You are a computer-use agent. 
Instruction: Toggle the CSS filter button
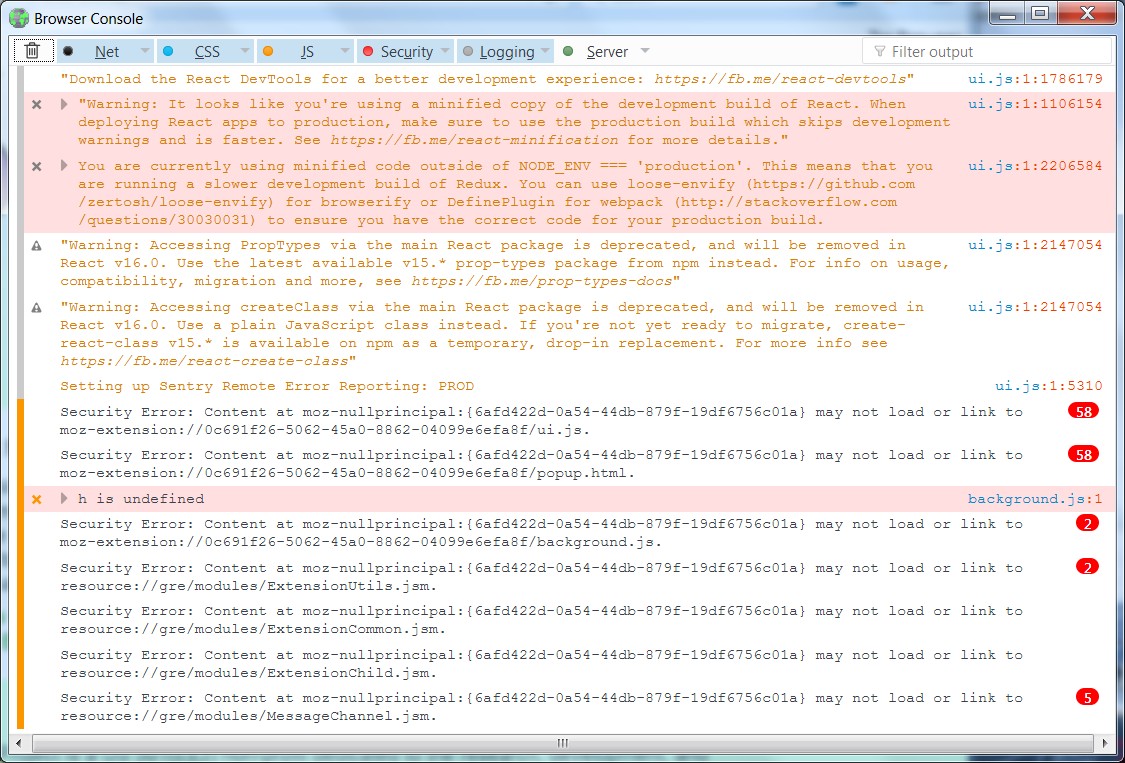(197, 52)
